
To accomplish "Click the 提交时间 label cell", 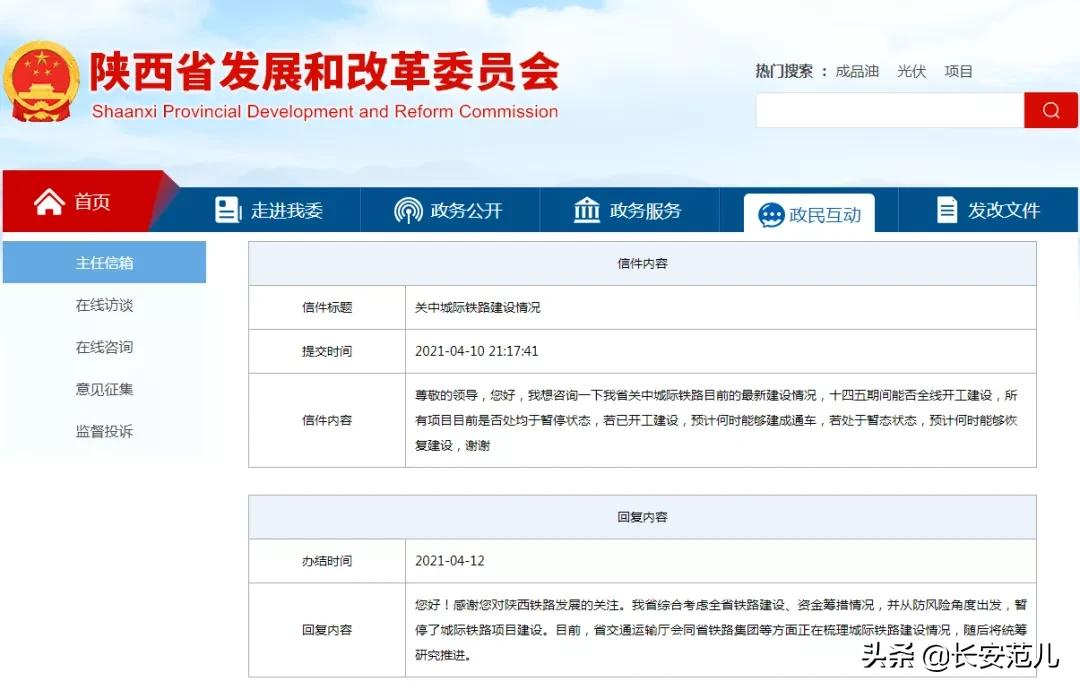I will coord(327,351).
